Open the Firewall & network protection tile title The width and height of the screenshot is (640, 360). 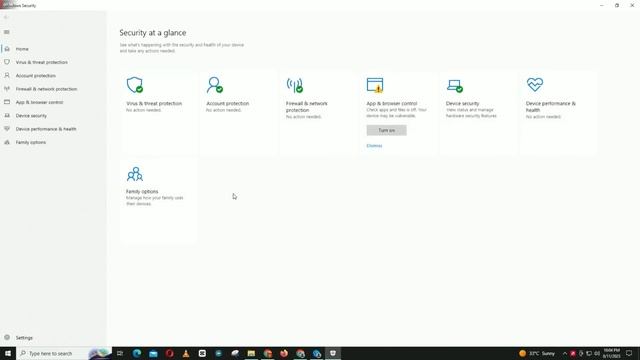[x=307, y=107]
